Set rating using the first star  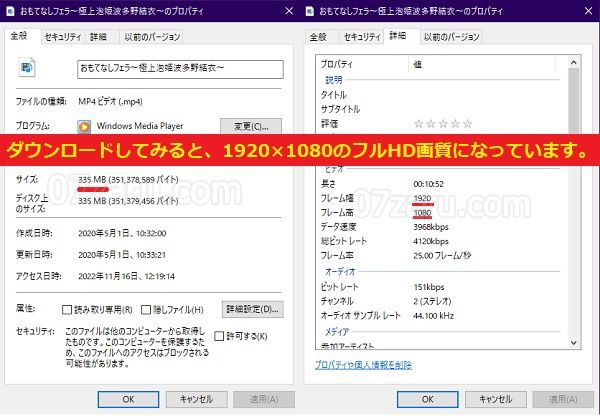coord(419,124)
